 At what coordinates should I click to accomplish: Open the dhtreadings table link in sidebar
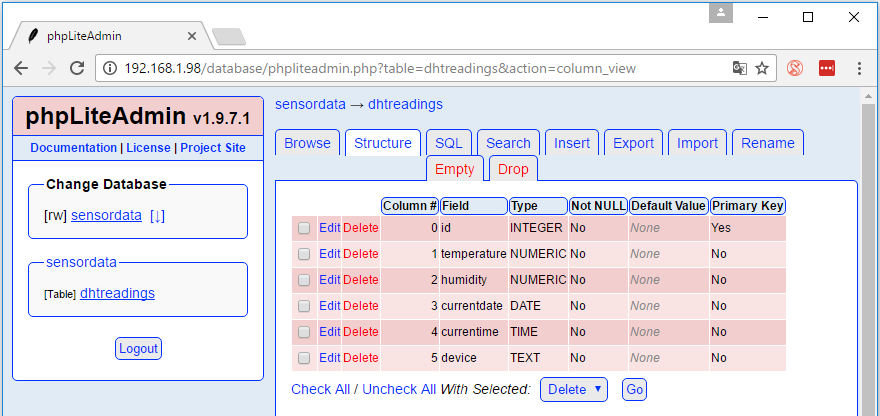[117, 293]
